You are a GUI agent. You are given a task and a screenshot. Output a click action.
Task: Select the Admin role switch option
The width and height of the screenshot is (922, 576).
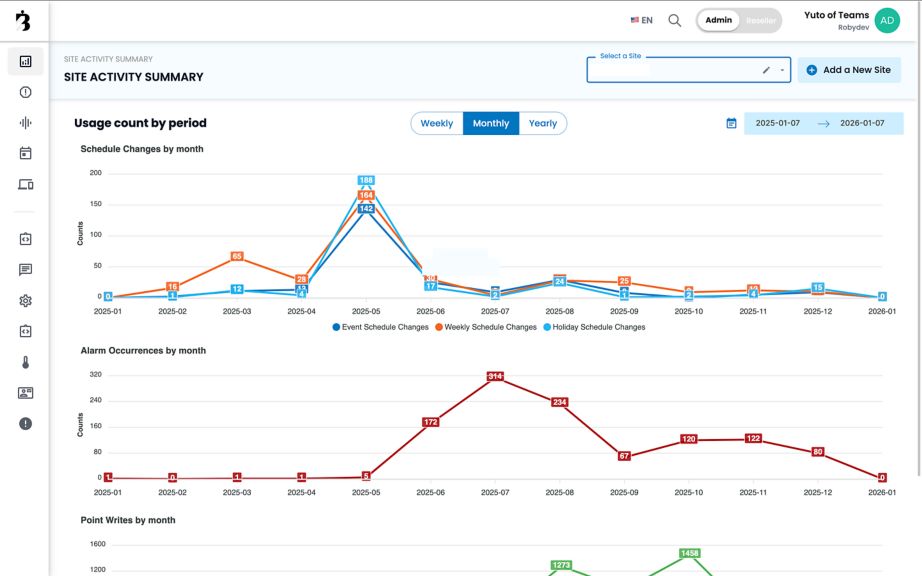[718, 20]
